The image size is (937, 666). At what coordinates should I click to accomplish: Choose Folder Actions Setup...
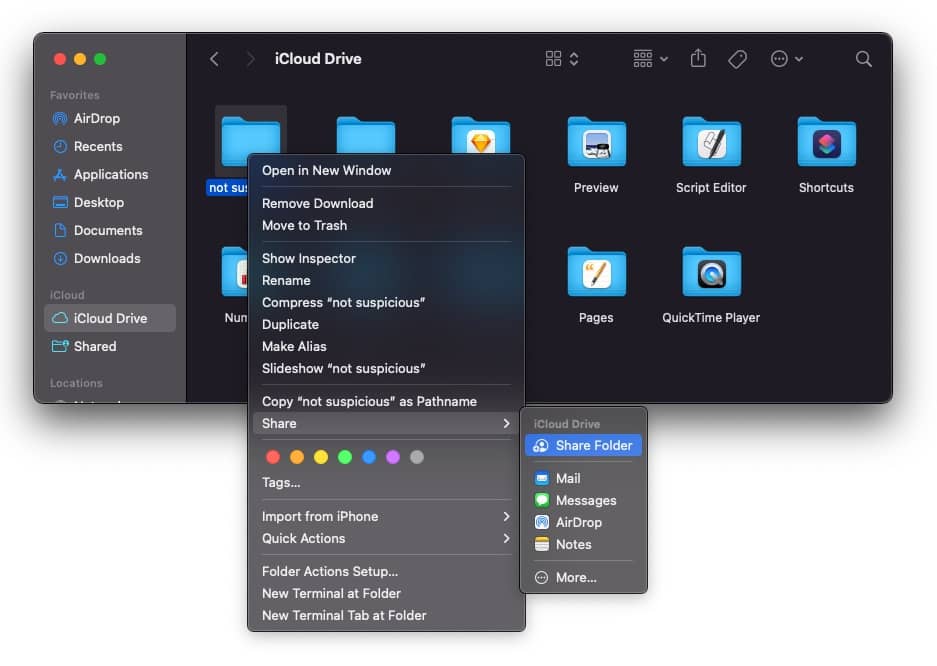coord(386,572)
